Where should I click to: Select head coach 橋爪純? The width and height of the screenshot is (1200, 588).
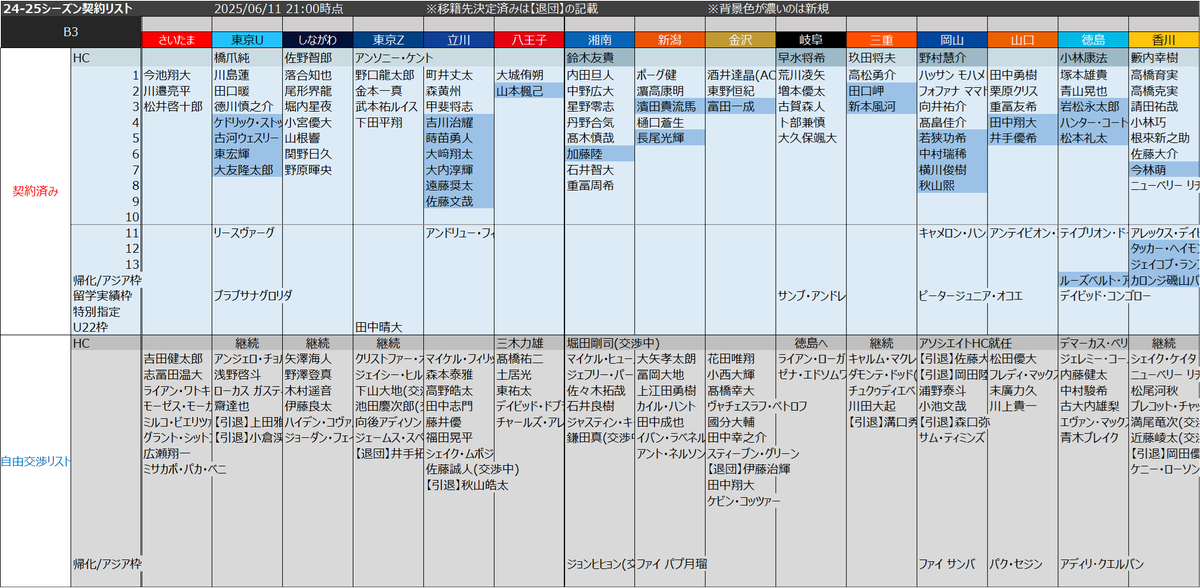(x=232, y=59)
